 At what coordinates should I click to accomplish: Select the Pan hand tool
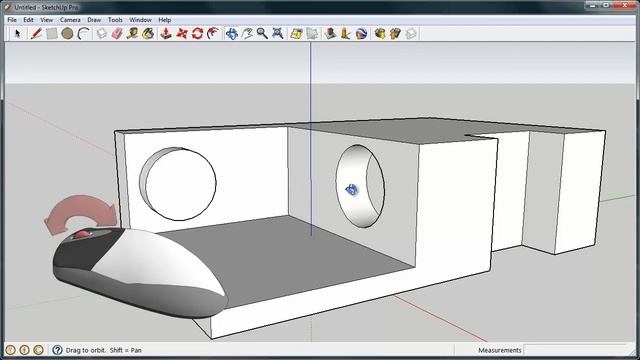(247, 33)
